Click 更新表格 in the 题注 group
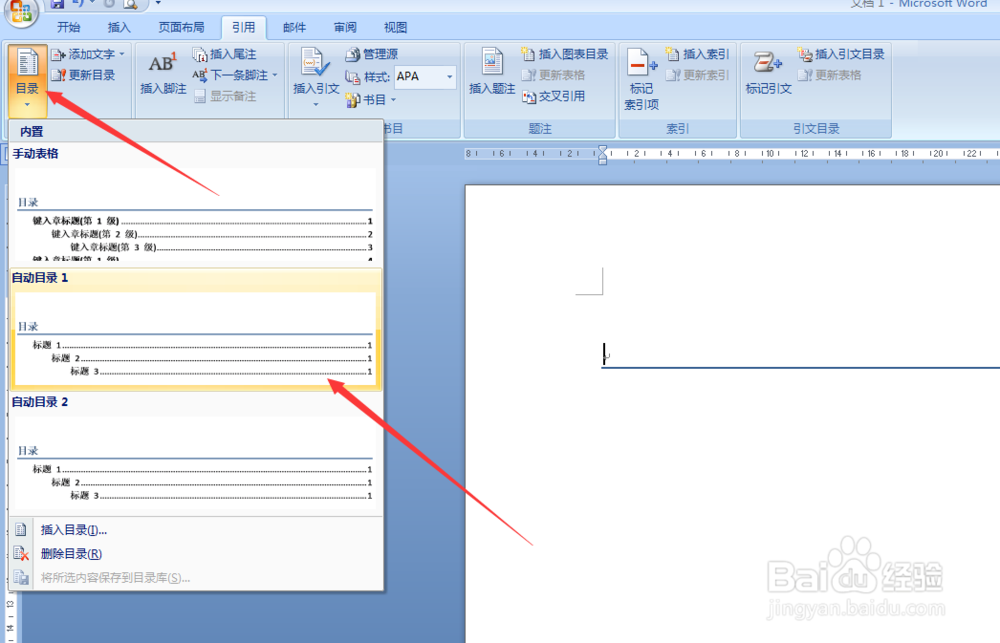The height and width of the screenshot is (643, 1000). tap(554, 75)
